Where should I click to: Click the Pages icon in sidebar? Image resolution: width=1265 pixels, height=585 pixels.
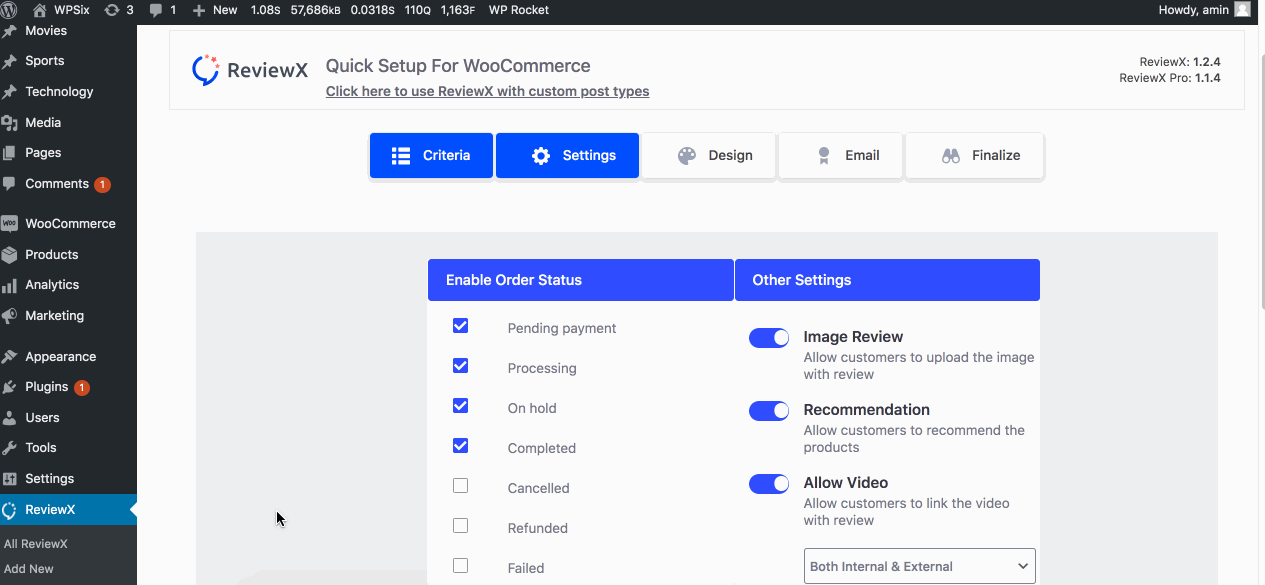[x=10, y=153]
